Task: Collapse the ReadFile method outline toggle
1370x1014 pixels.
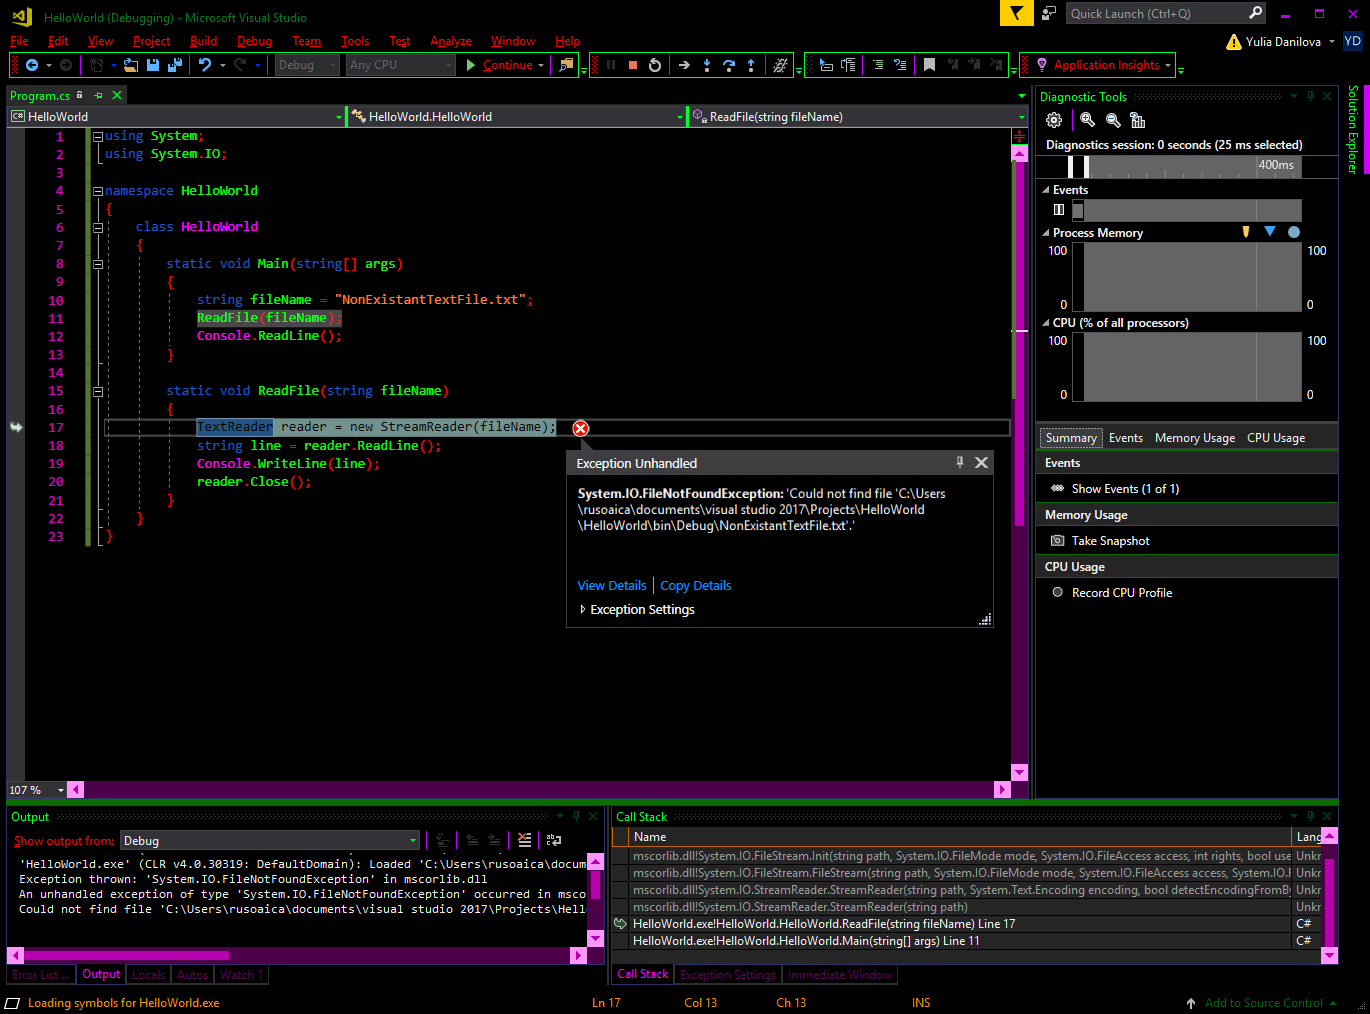Action: [98, 391]
